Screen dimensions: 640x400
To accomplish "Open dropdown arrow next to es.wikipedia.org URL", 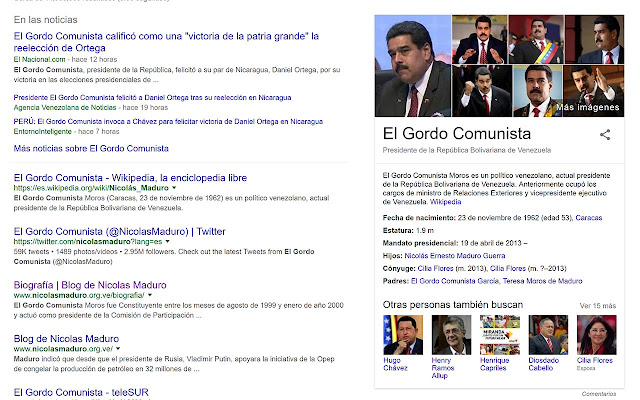I will [174, 188].
